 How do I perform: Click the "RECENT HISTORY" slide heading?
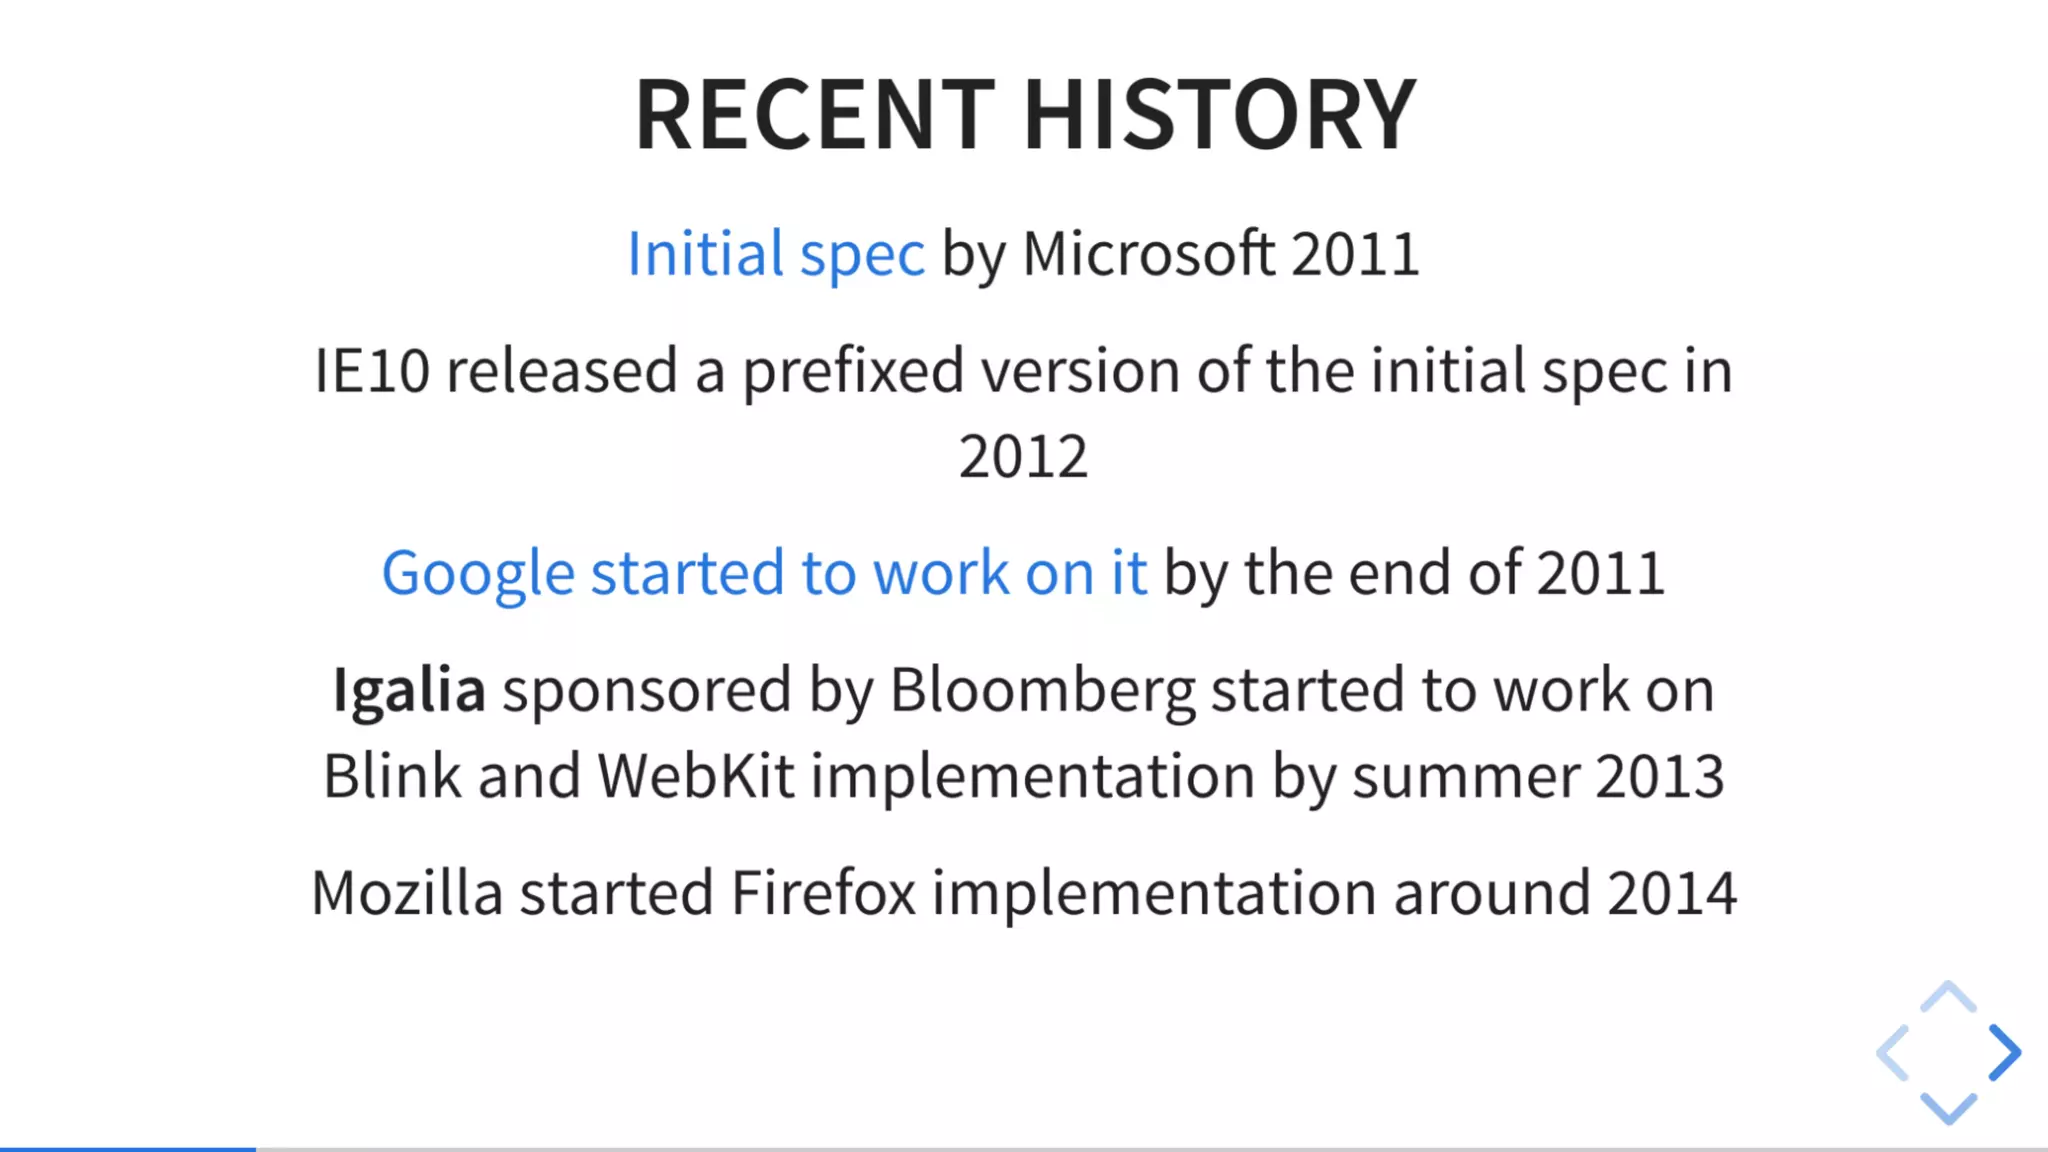[1025, 114]
